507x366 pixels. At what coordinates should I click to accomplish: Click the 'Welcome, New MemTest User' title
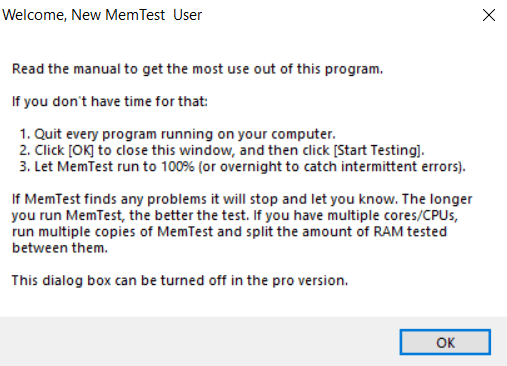(102, 15)
